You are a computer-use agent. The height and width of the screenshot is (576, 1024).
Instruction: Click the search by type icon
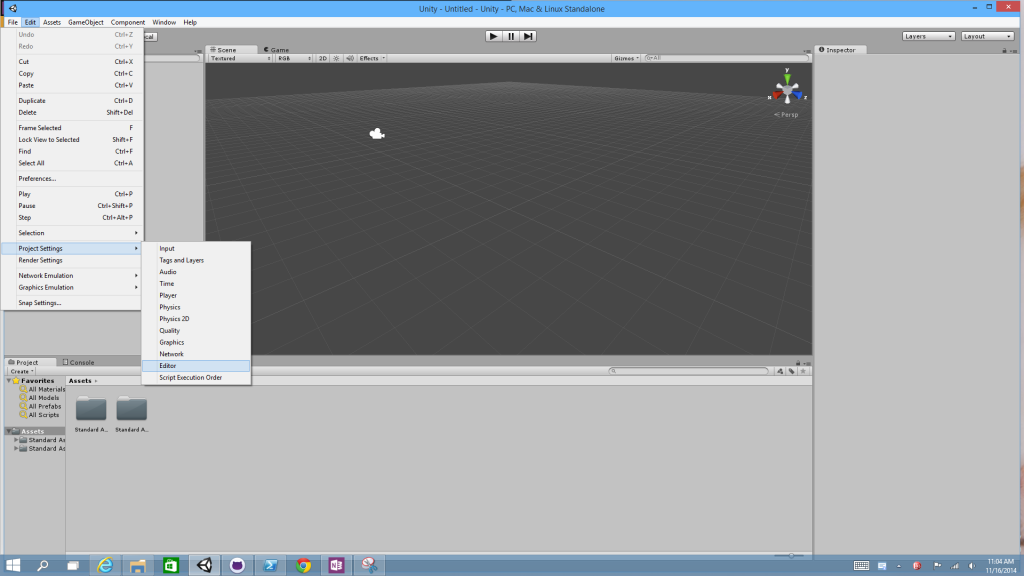point(780,371)
